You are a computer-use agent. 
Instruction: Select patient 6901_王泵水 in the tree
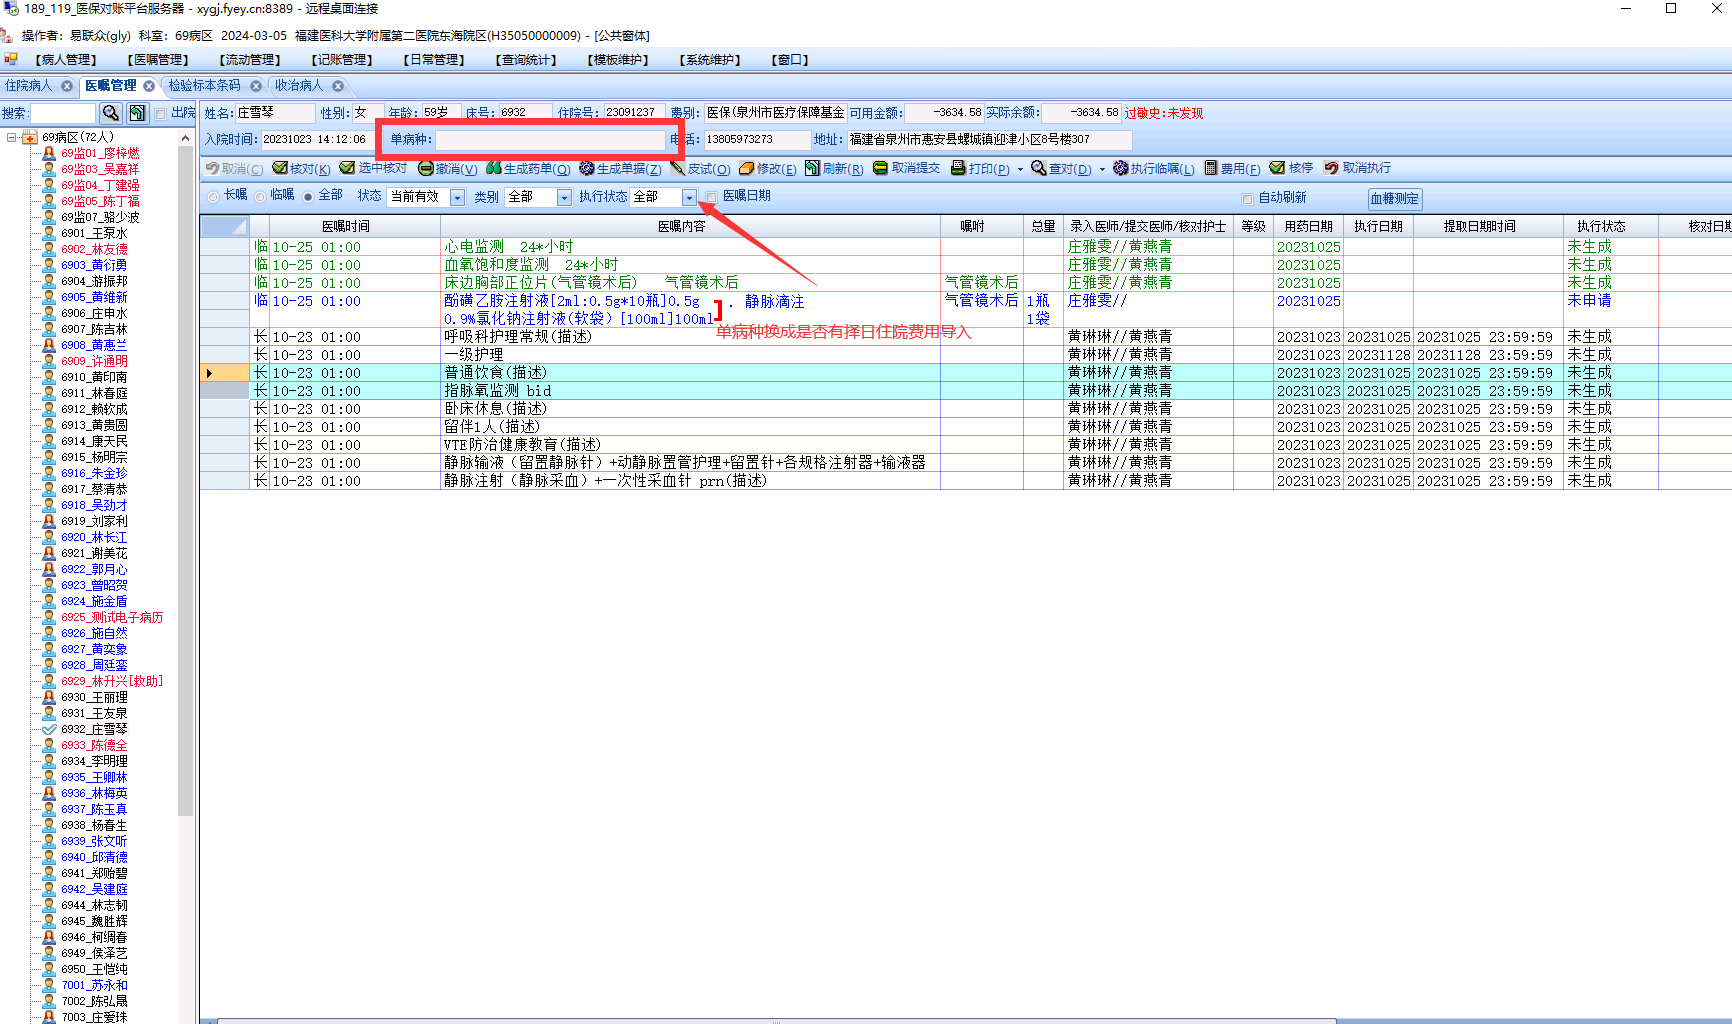[x=94, y=233]
